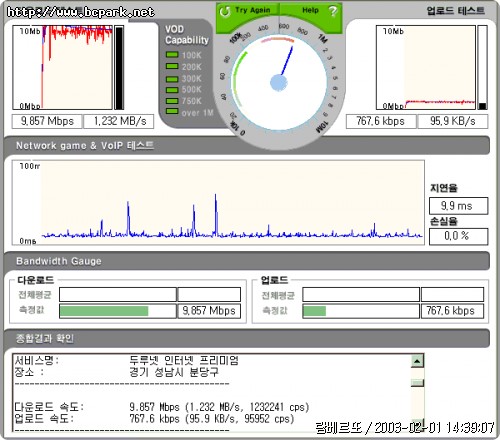
Task: Click the 500K VOD capability indicator
Action: 172,90
